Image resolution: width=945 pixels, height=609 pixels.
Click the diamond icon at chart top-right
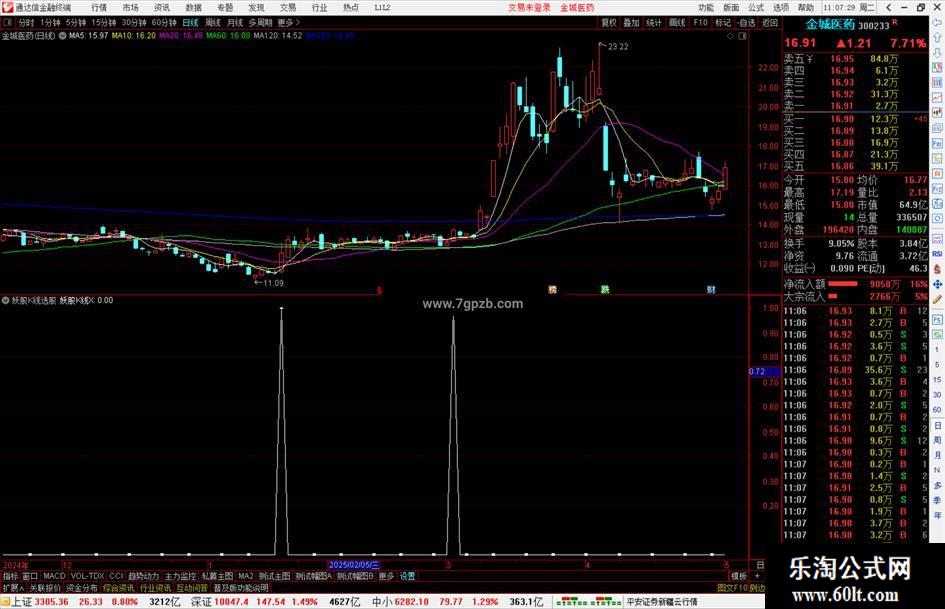click(730, 36)
